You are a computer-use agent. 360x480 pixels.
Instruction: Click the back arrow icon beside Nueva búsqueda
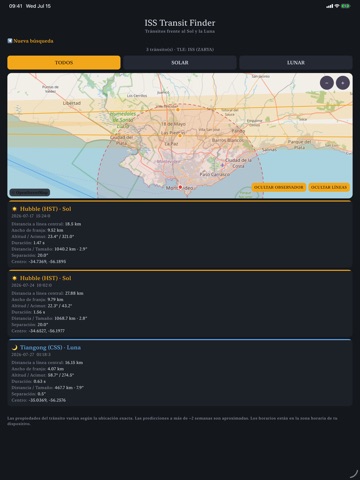coord(10,41)
